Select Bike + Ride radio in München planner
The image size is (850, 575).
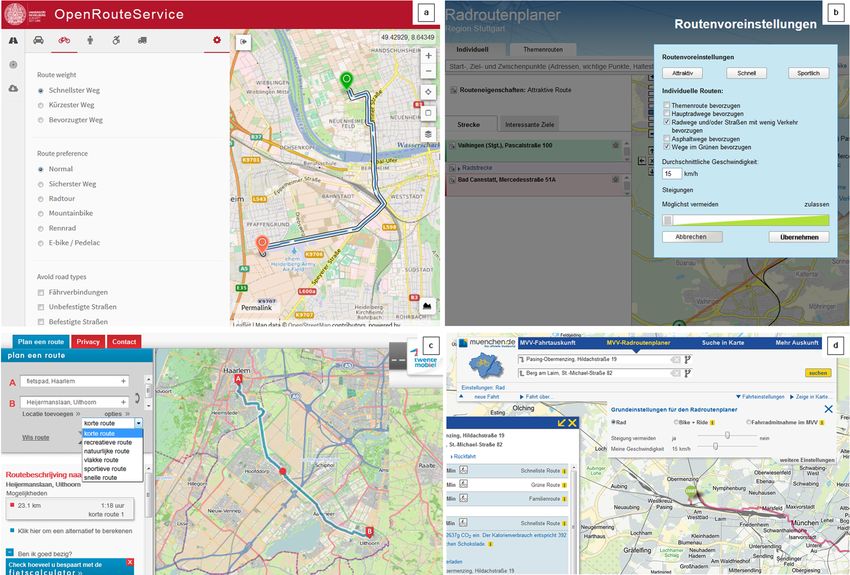point(676,422)
